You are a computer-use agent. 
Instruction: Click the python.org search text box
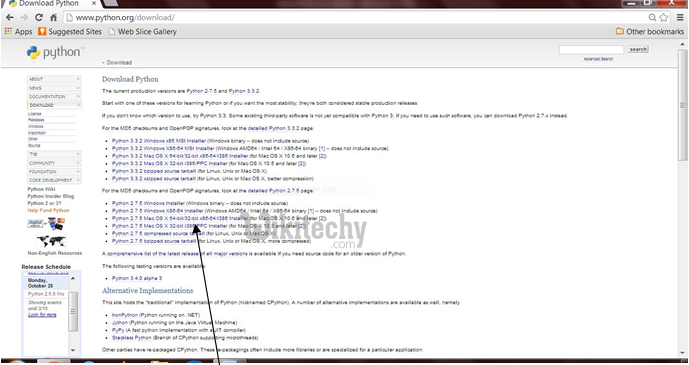[591, 50]
